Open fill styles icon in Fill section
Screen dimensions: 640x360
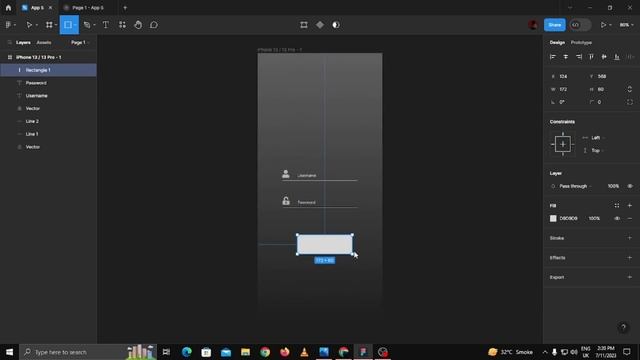[x=617, y=206]
